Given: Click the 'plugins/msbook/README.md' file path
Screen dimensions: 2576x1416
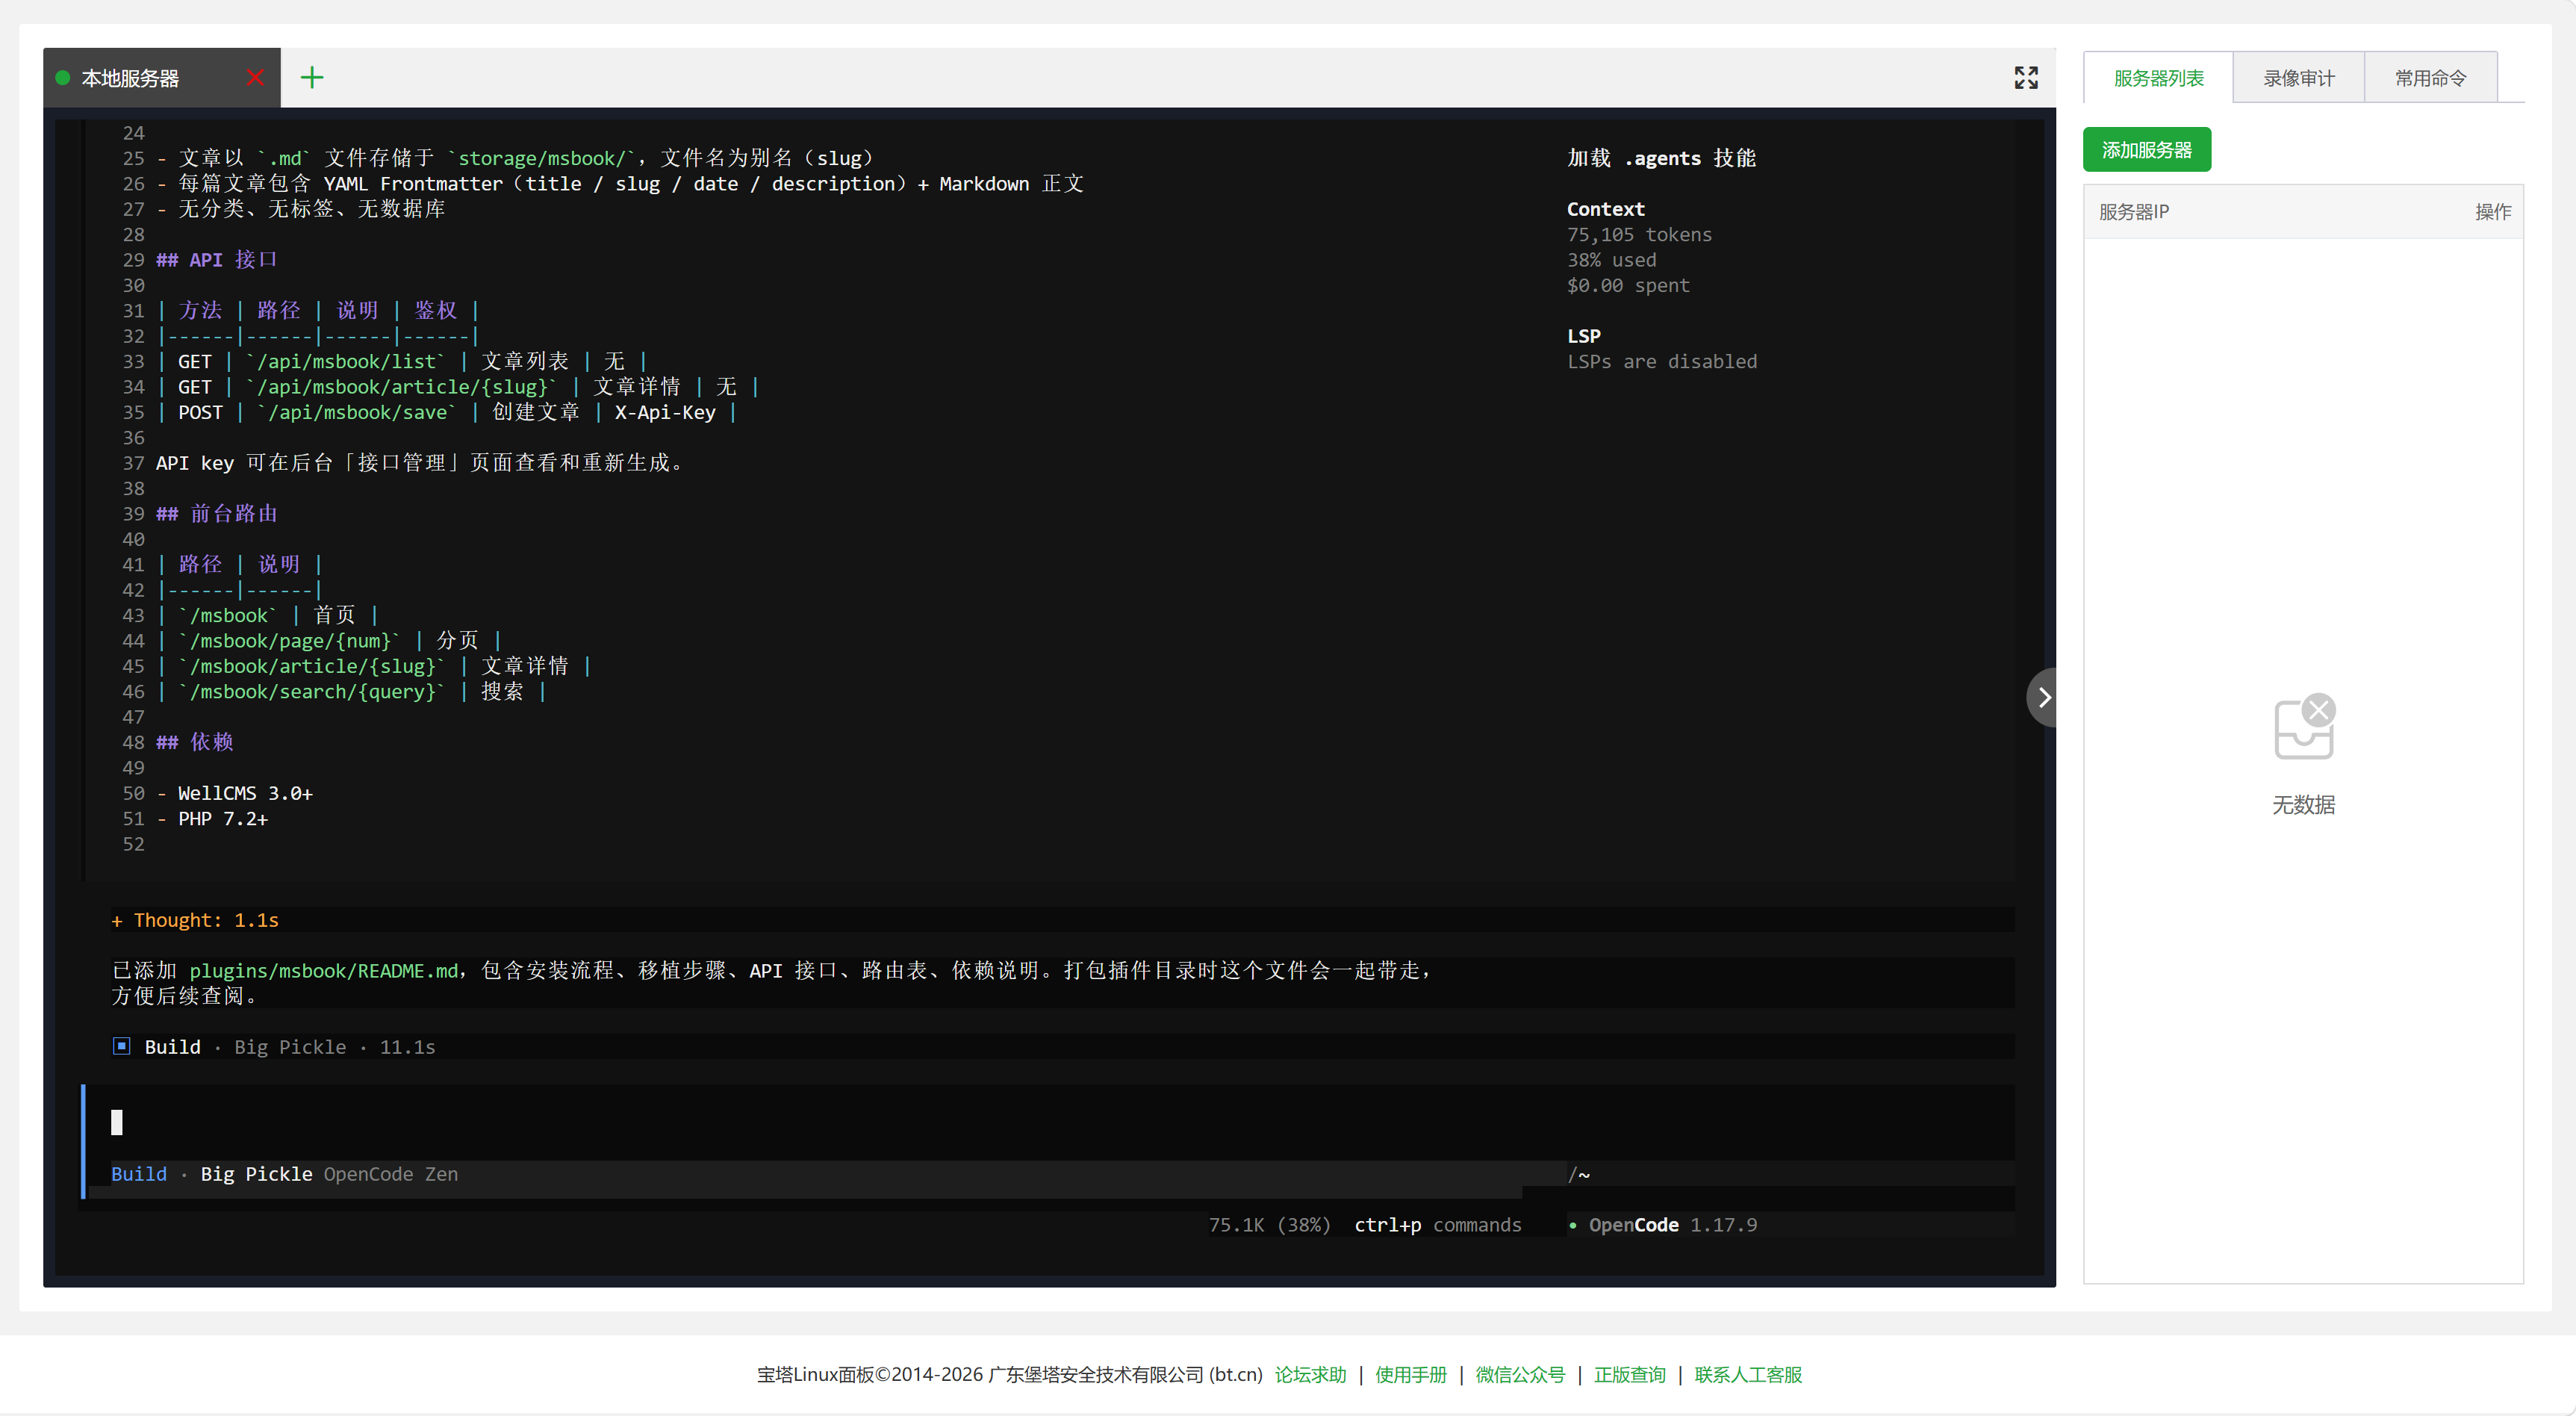Looking at the screenshot, I should (324, 971).
